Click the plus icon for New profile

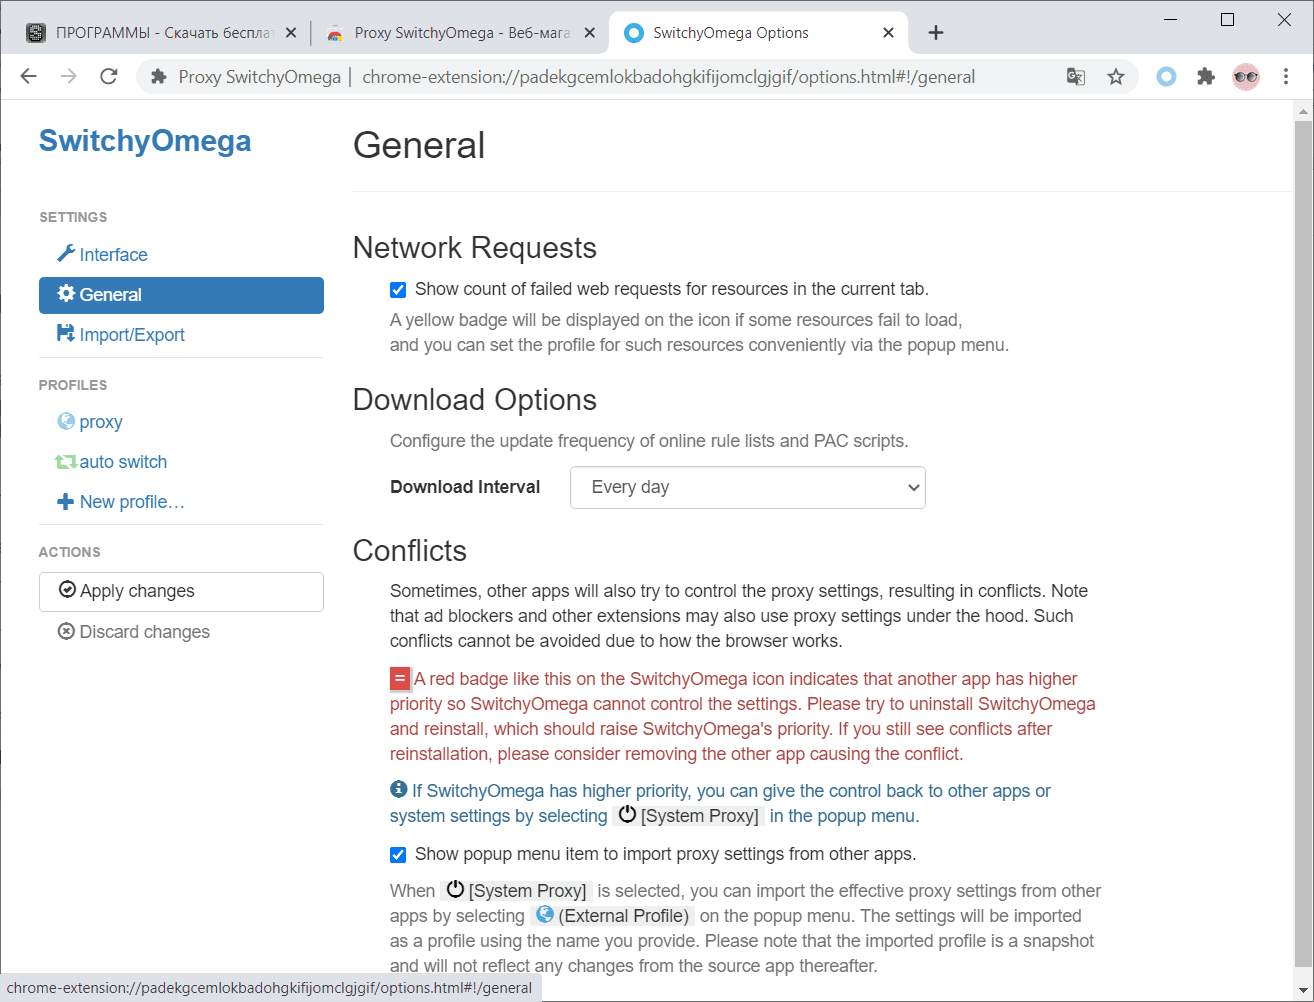[x=66, y=502]
